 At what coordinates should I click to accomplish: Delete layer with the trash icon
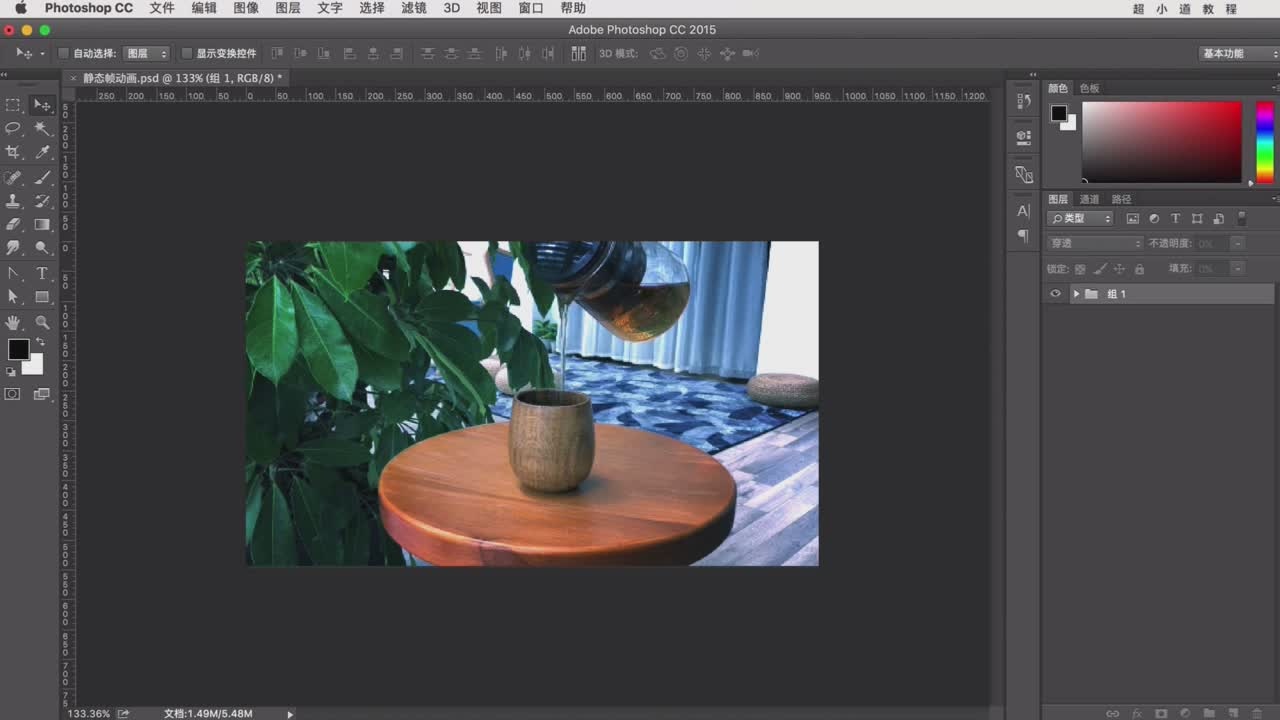tap(1257, 713)
